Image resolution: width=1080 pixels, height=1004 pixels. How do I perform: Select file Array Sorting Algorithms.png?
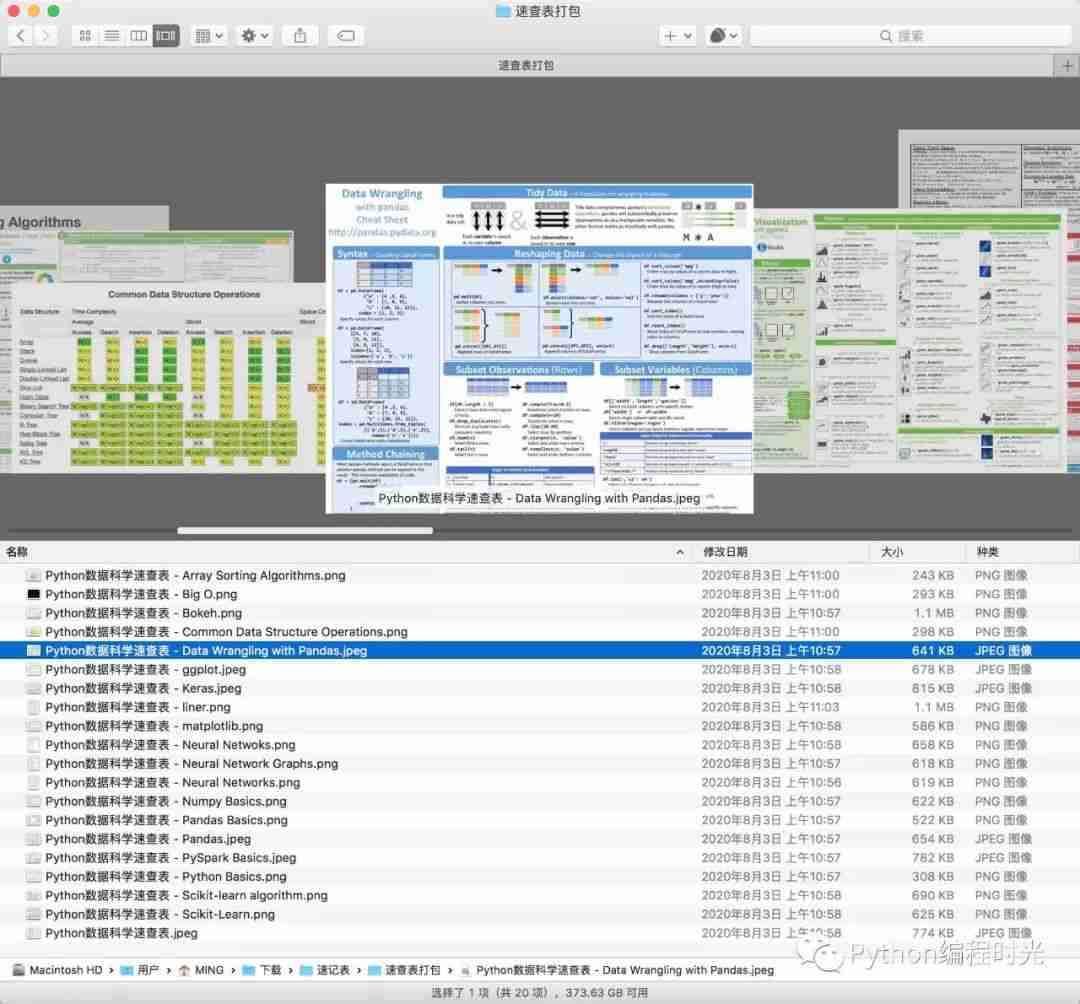pos(540,575)
